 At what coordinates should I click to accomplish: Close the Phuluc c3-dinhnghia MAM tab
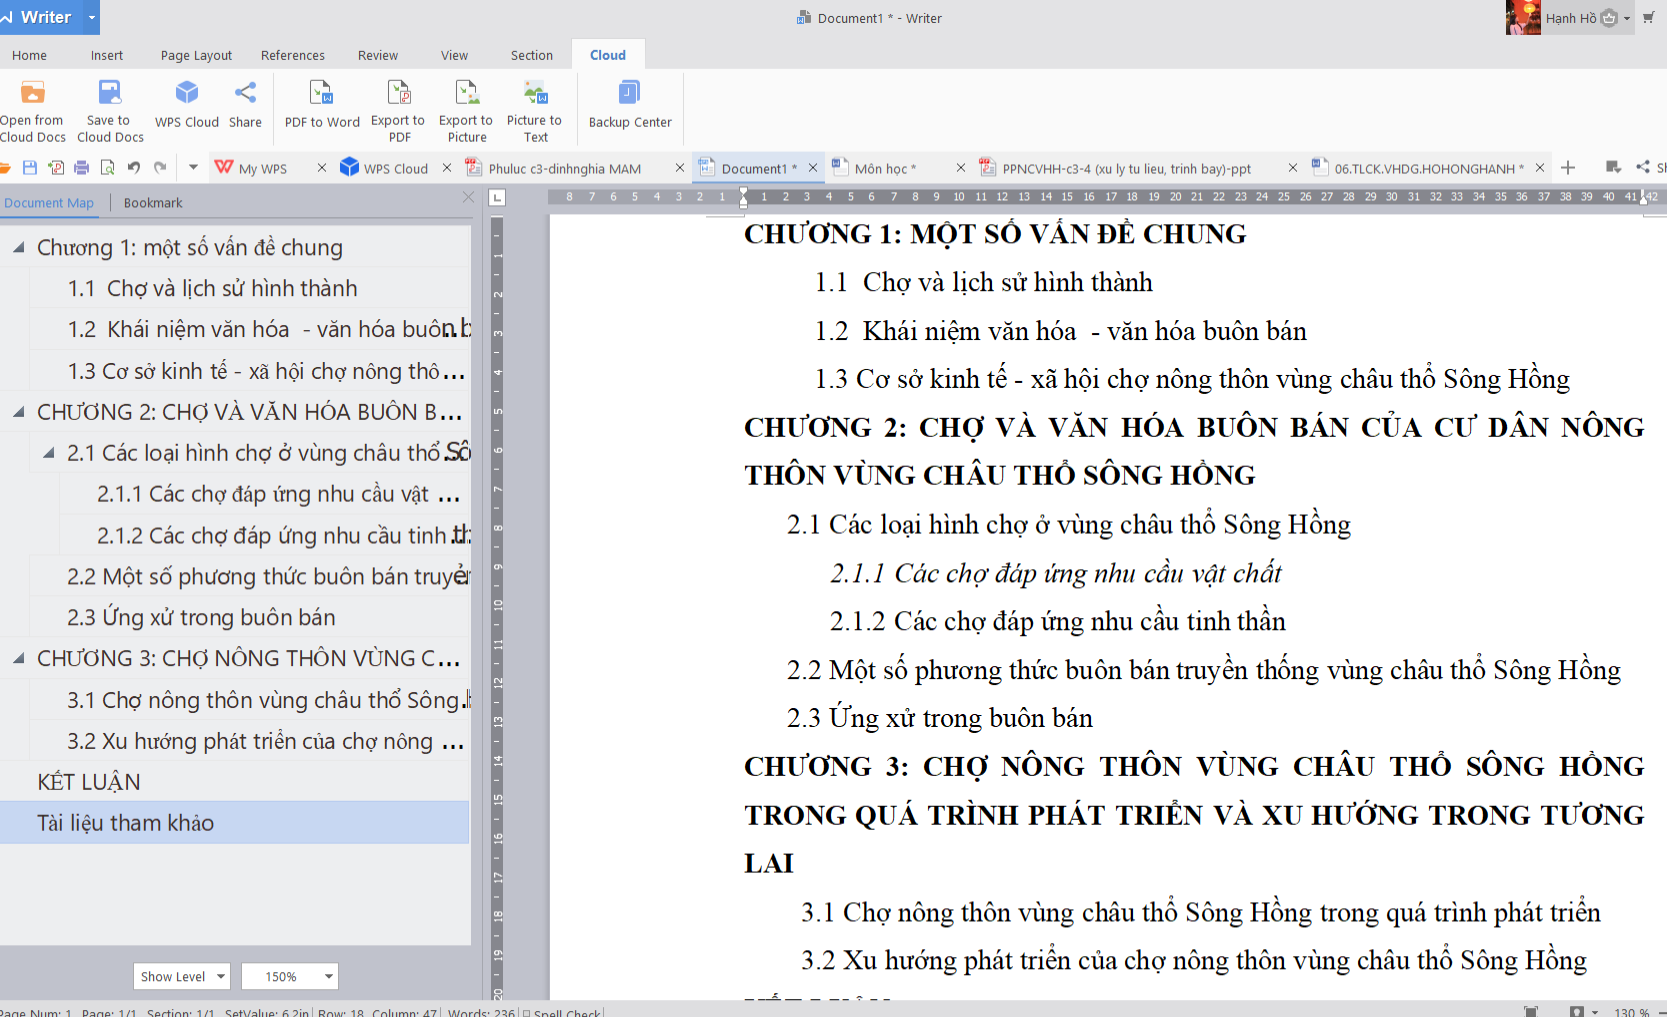click(x=679, y=168)
